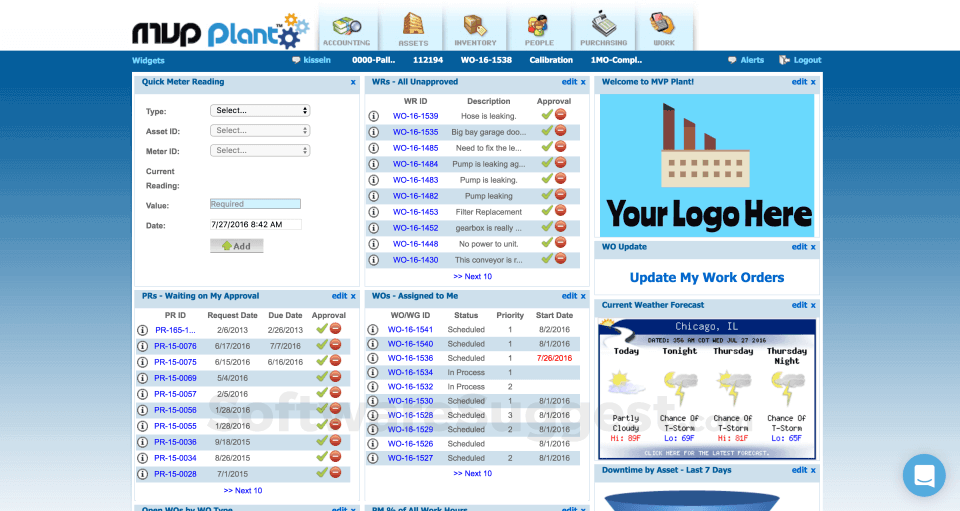Open the chat bubble widget
The image size is (960, 511).
(924, 475)
